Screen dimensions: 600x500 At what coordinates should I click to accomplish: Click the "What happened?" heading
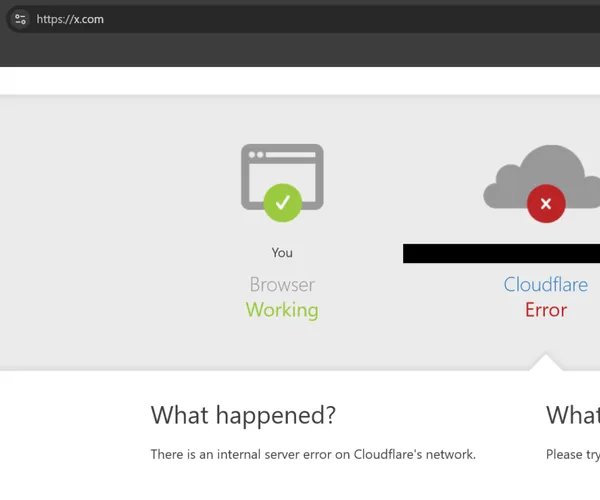tap(243, 415)
